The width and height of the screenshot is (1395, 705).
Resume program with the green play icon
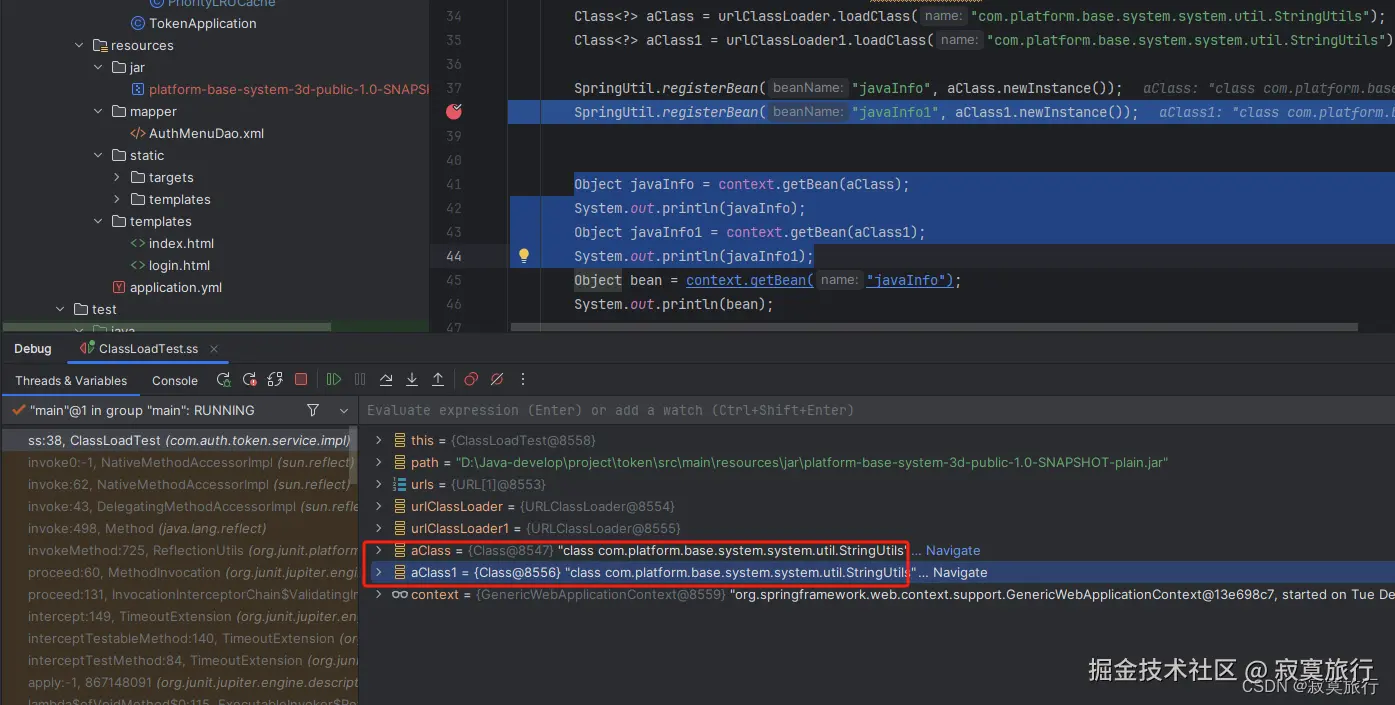[x=334, y=380]
